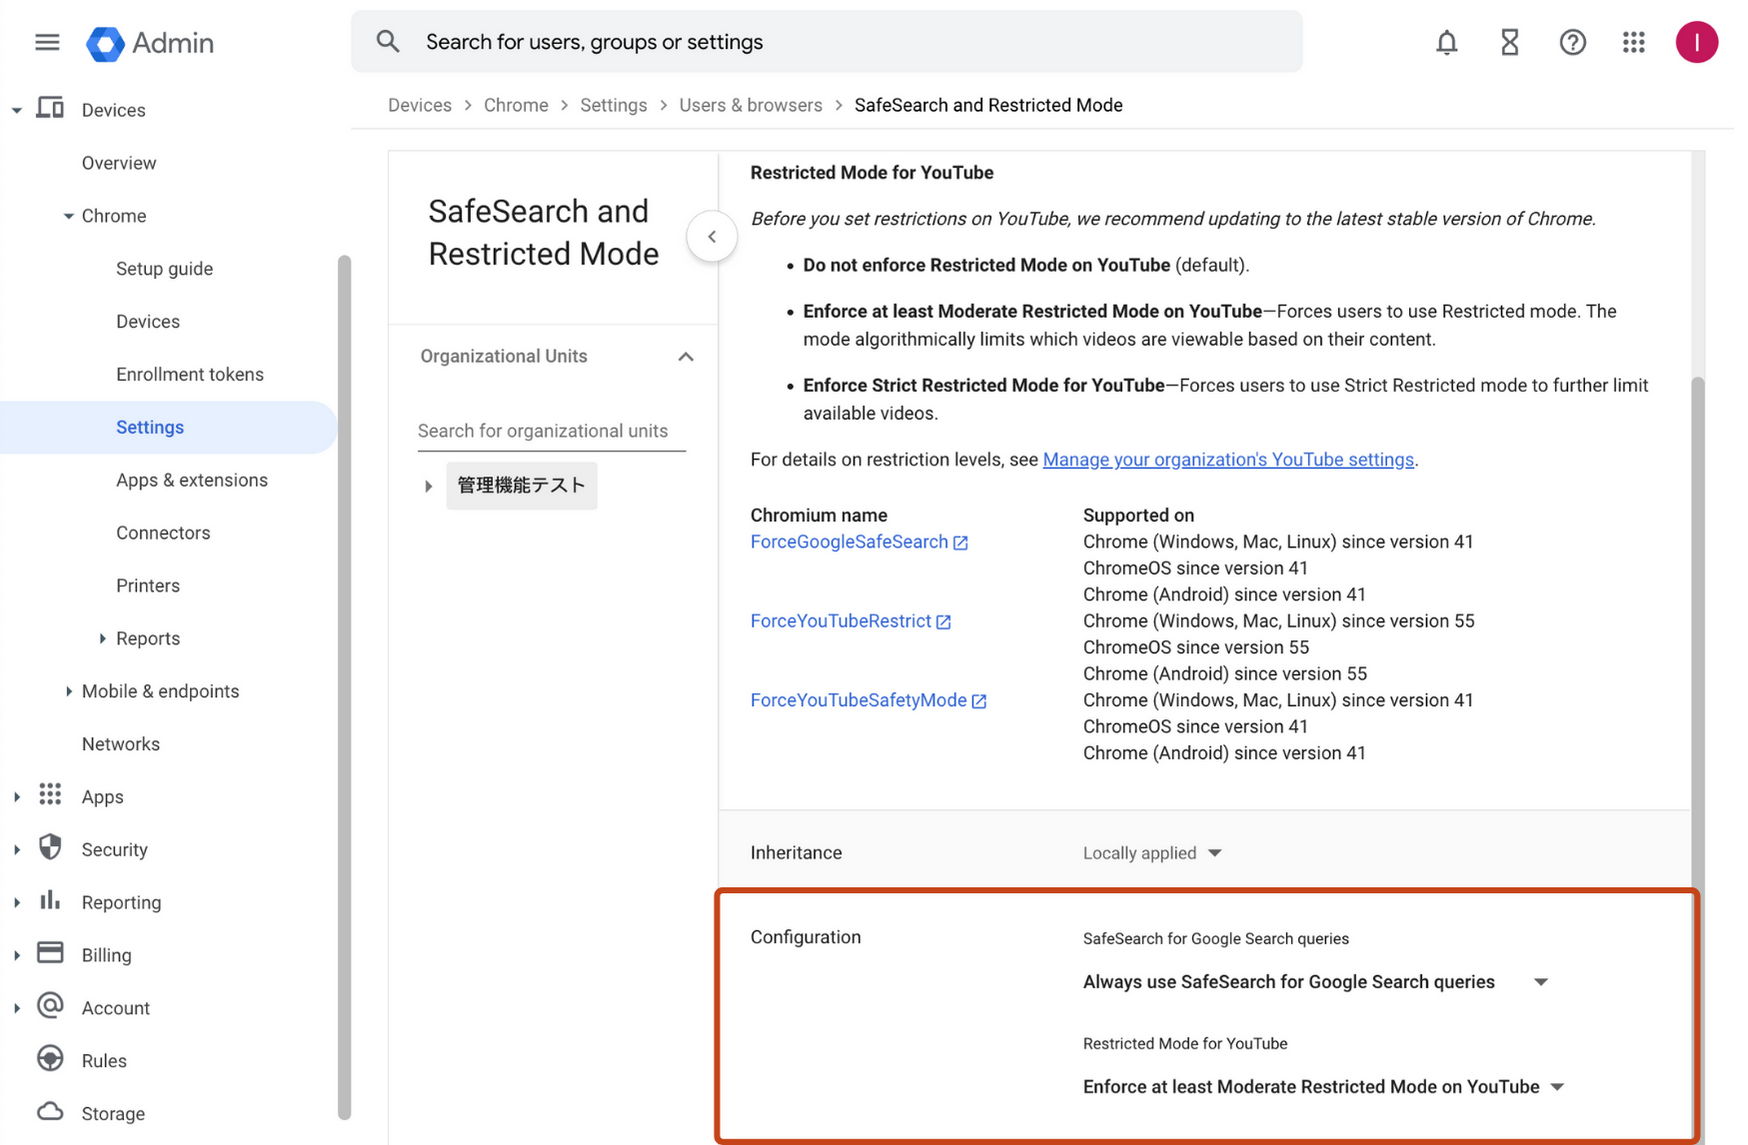1748x1145 pixels.
Task: Collapse the Chrome sidebar subsection arrow
Action: pos(68,216)
